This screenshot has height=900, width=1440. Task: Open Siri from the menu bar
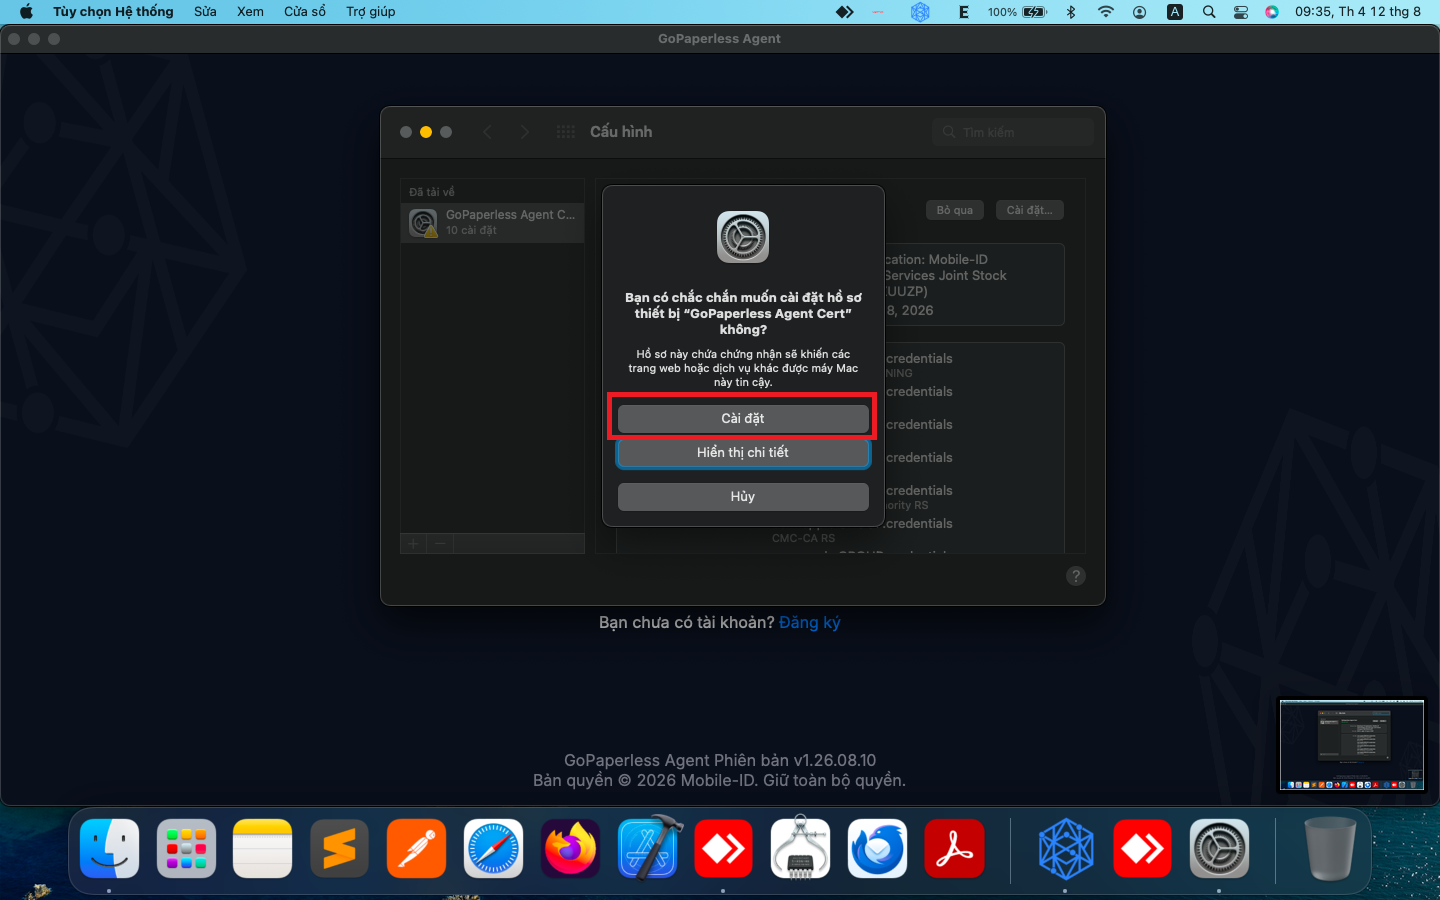coord(1272,12)
